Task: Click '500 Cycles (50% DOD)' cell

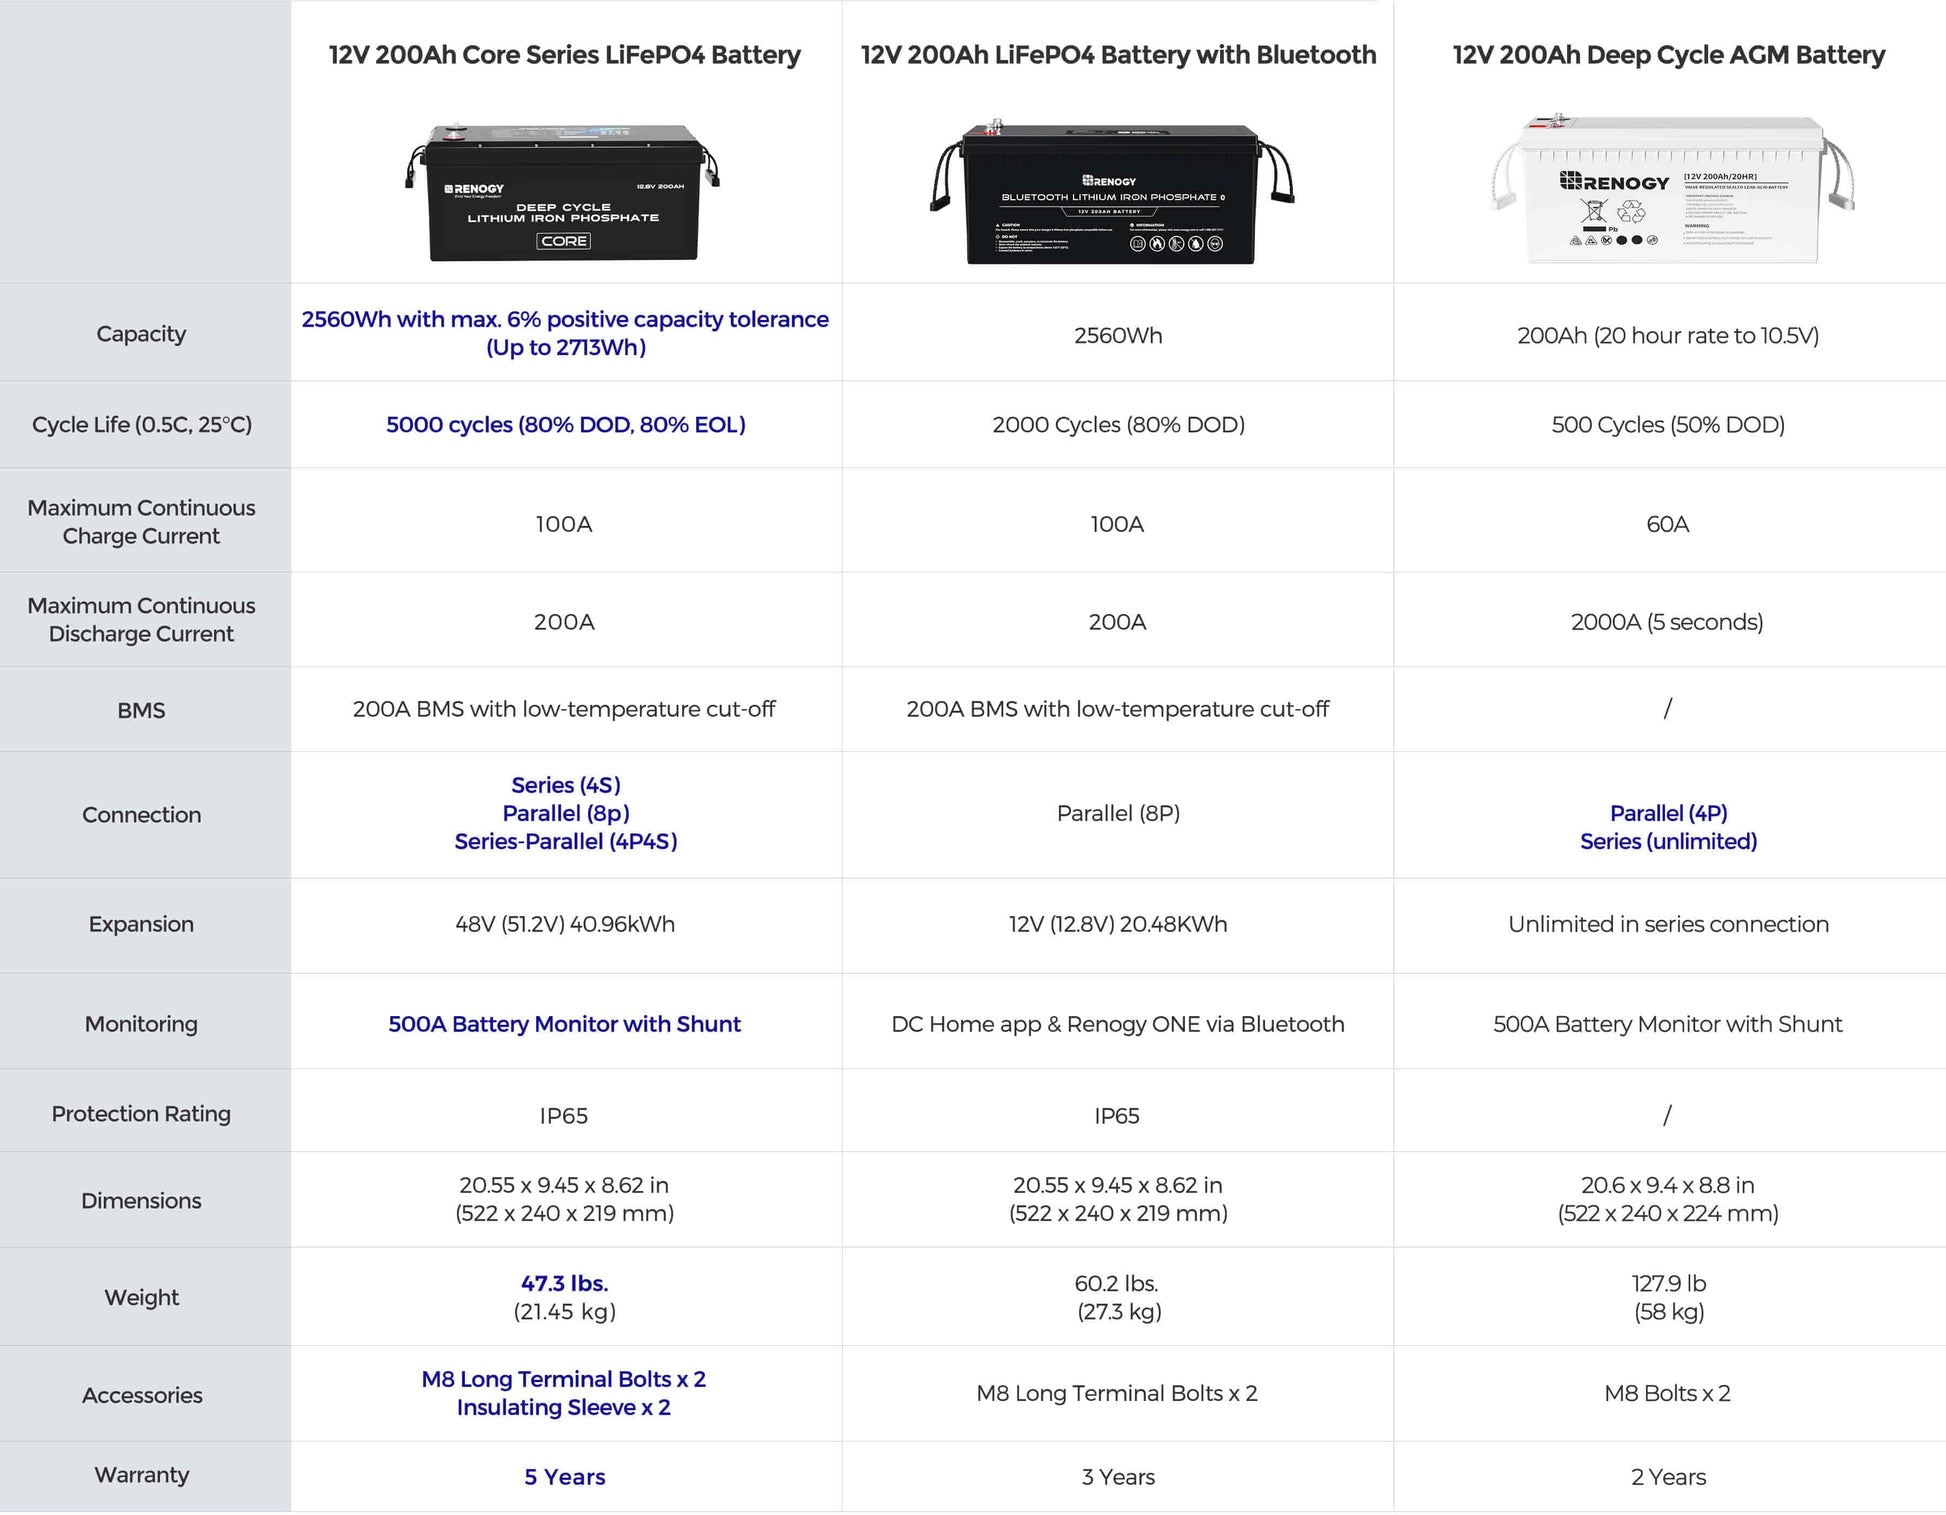Action: [x=1668, y=425]
